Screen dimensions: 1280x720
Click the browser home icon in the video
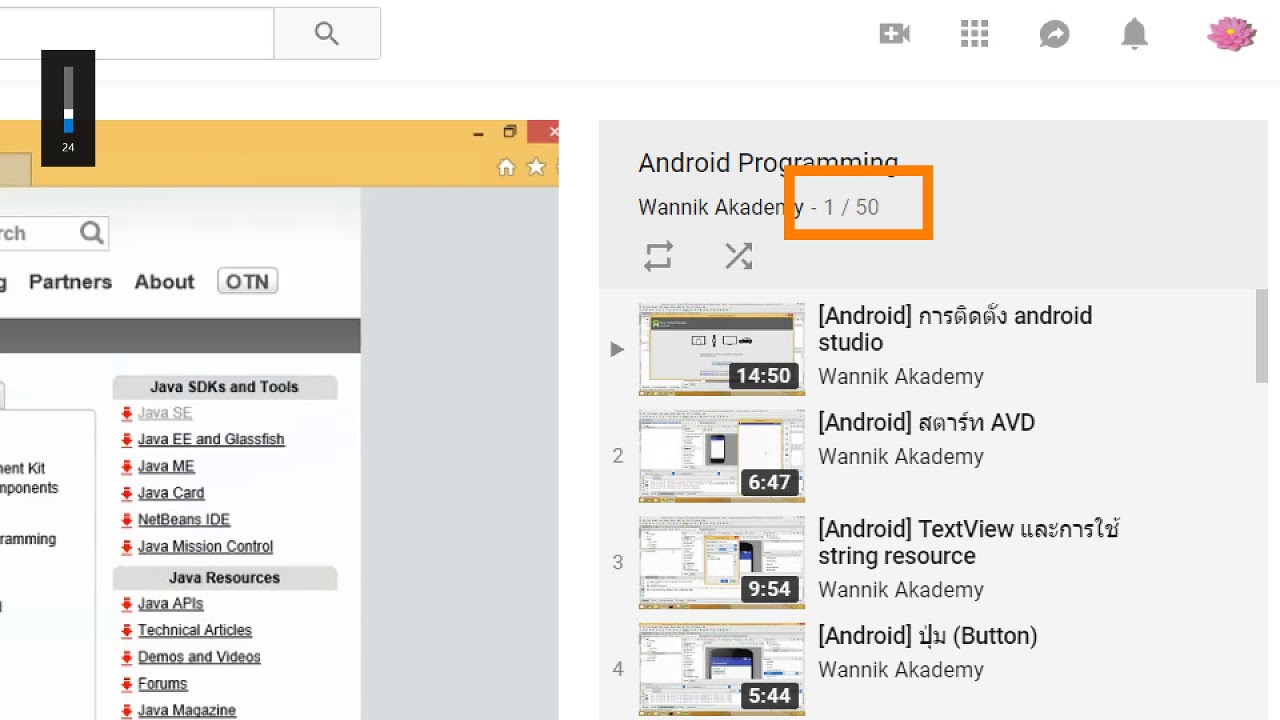506,167
